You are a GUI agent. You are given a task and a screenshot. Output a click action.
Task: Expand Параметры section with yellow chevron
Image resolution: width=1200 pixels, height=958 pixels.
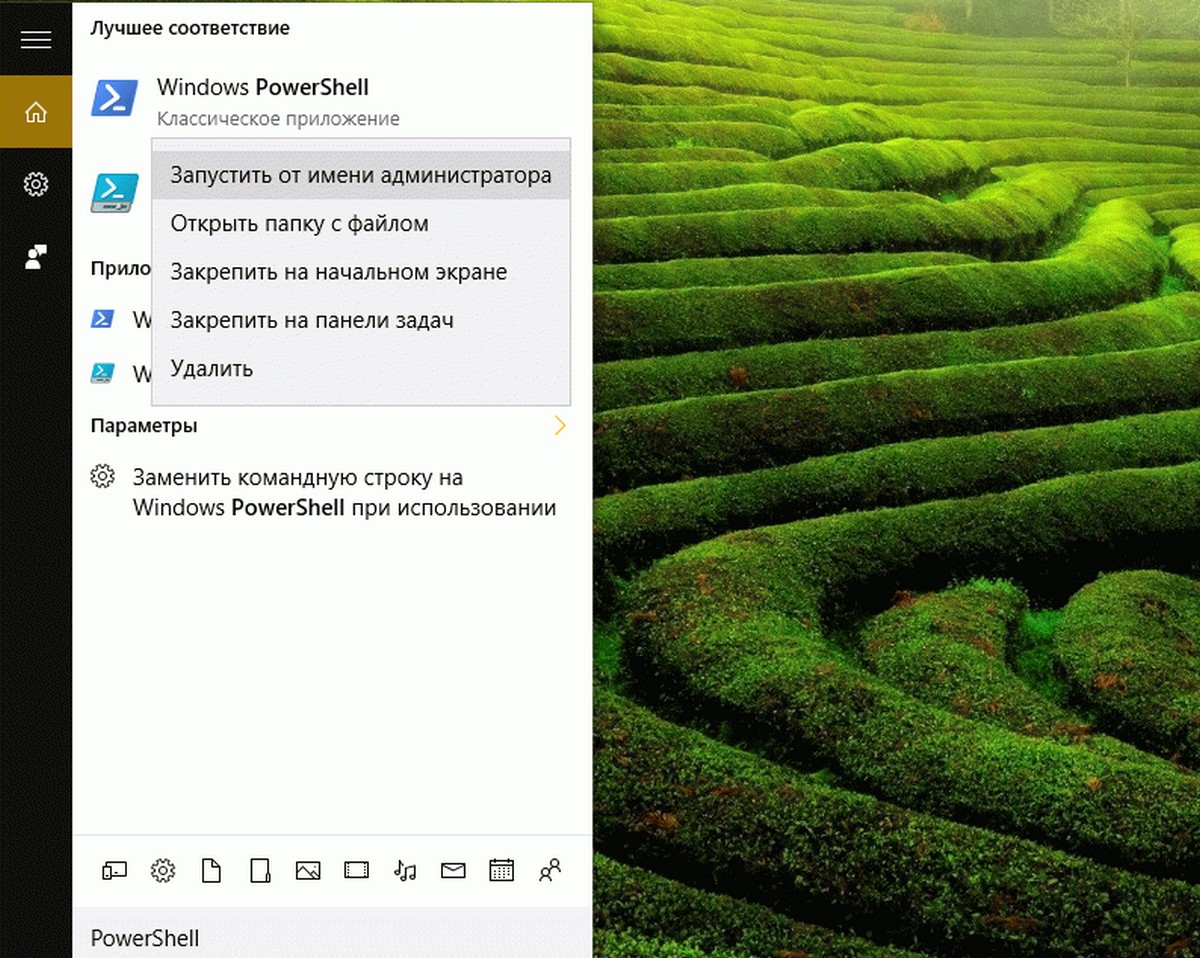coord(560,426)
